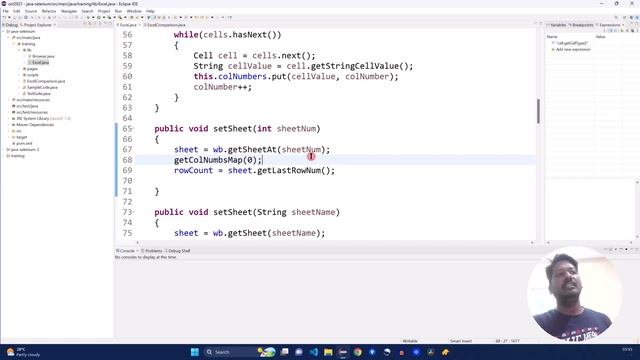Open the Project menu
The height and width of the screenshot is (360, 640).
[104, 11]
